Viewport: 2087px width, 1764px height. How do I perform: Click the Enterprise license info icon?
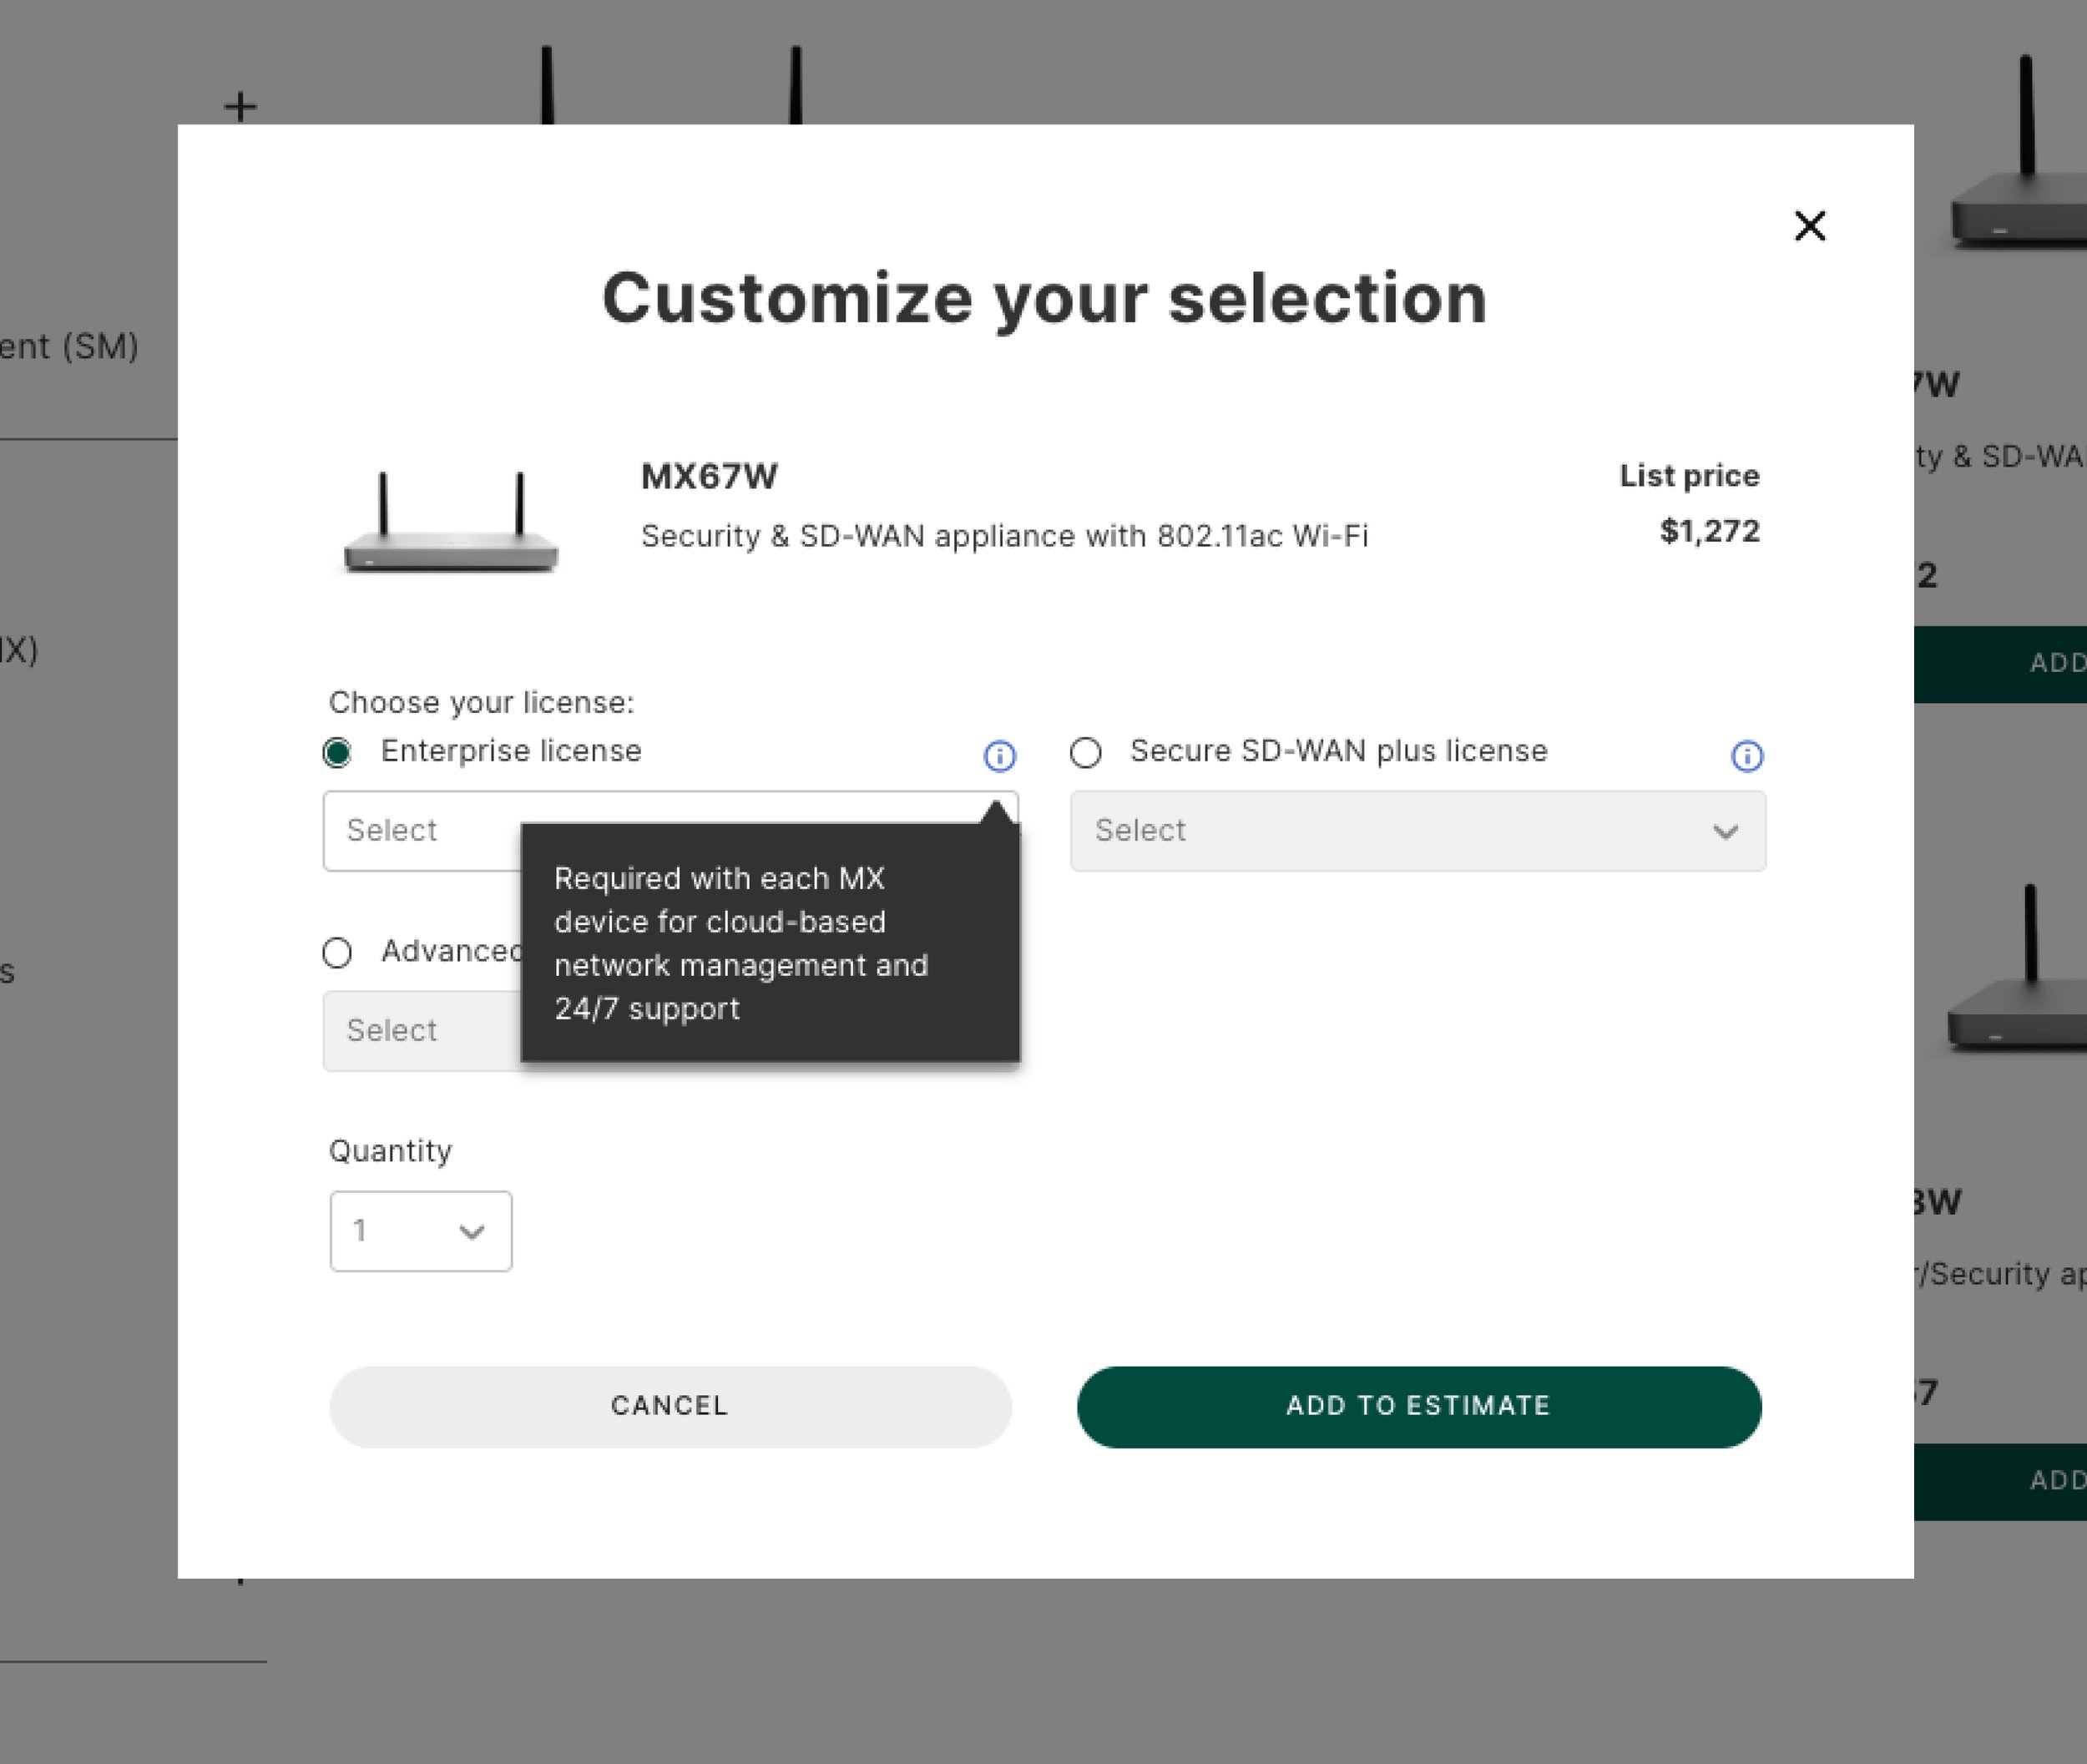click(999, 756)
